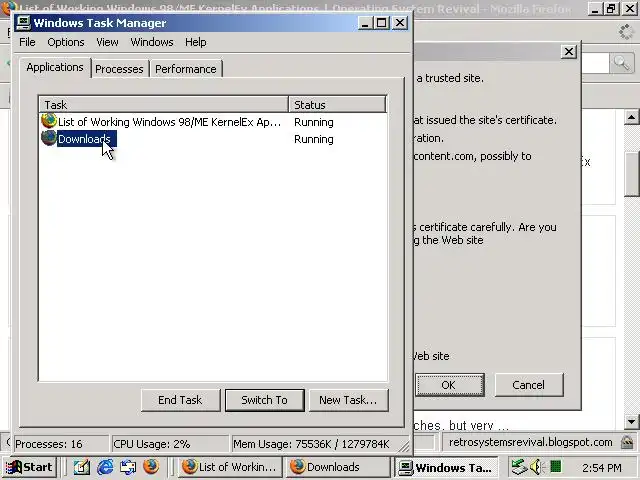The height and width of the screenshot is (480, 640).
Task: Click the Show Desktop quick launch icon
Action: point(128,467)
